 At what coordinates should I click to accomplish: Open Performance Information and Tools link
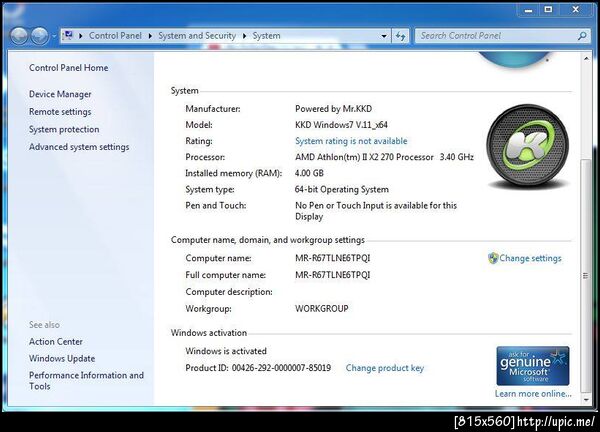(x=86, y=381)
